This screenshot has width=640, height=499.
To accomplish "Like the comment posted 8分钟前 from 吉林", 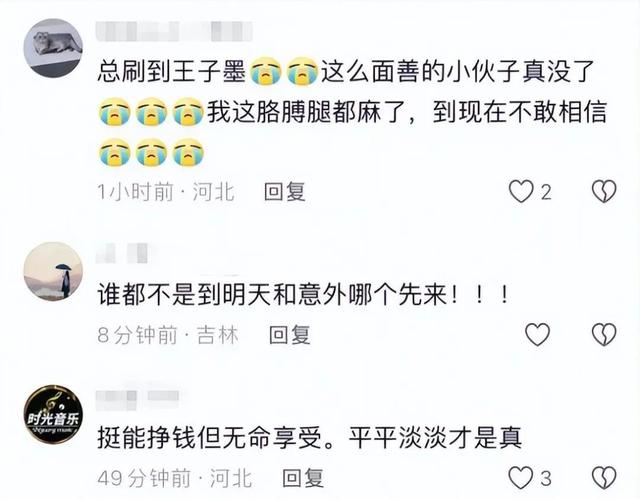I will (x=537, y=335).
